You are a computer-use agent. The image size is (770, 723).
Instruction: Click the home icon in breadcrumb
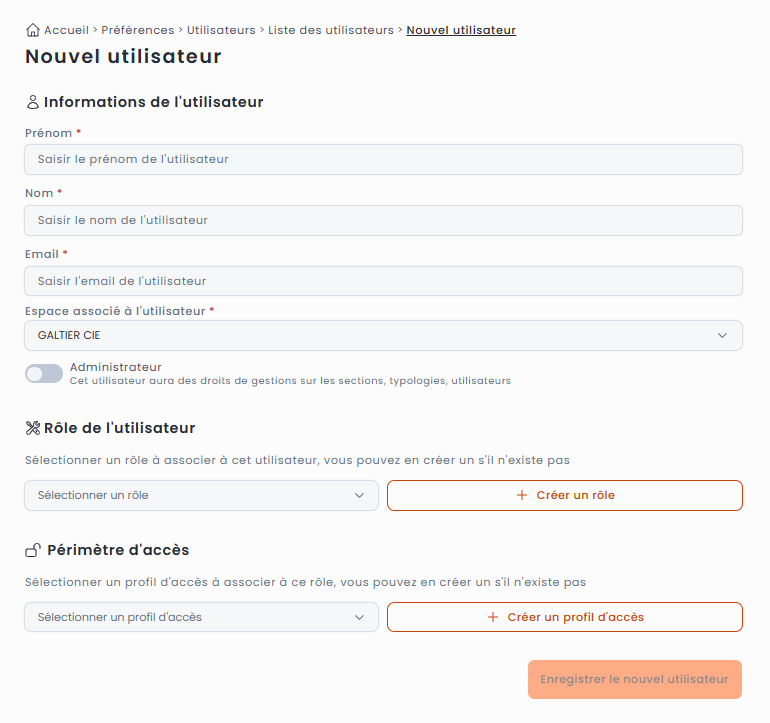coord(33,30)
